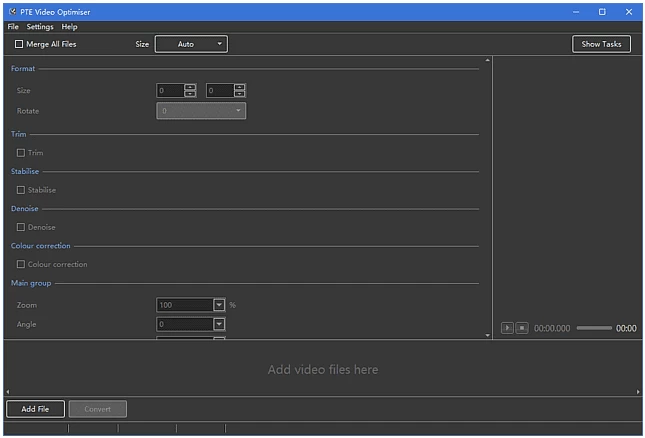Expand the Zoom value dropdown
Viewport: 645px width, 438px height.
[219, 305]
